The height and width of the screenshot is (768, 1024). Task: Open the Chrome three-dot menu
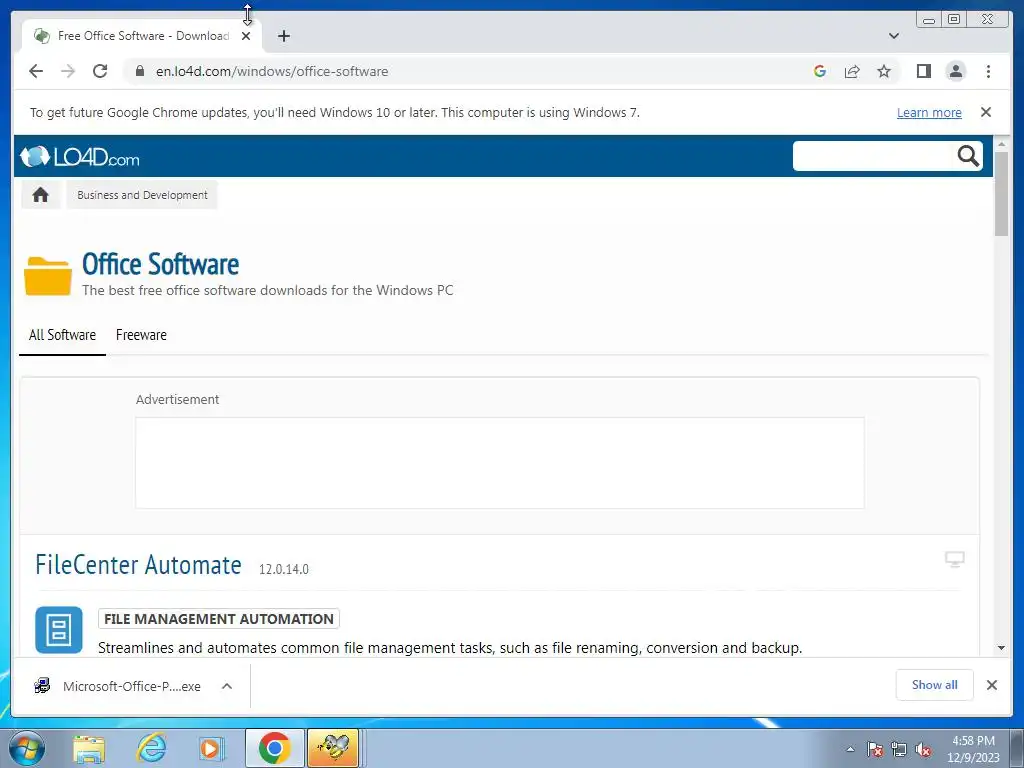(x=988, y=71)
